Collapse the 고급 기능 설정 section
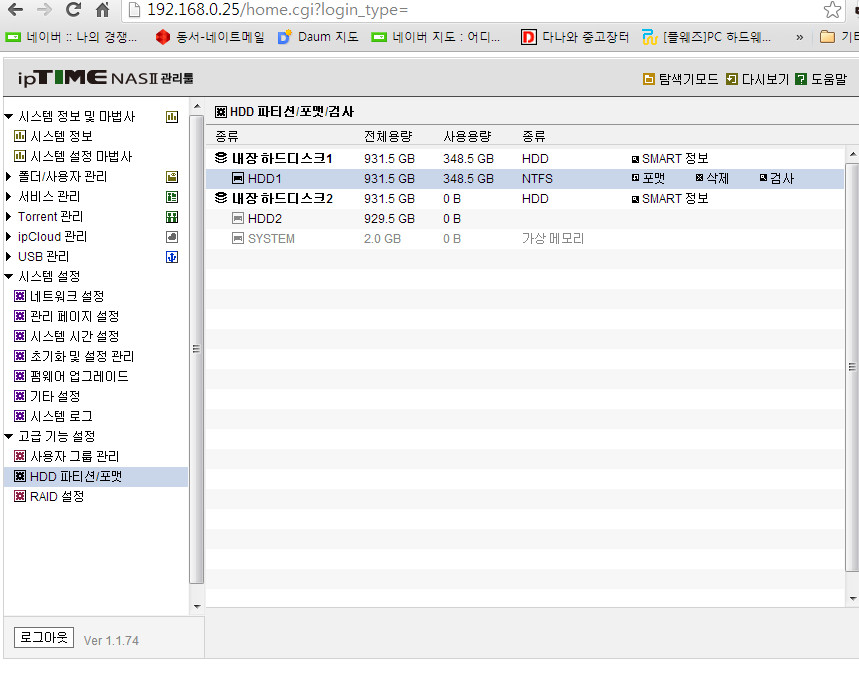The height and width of the screenshot is (679, 859). (8, 436)
